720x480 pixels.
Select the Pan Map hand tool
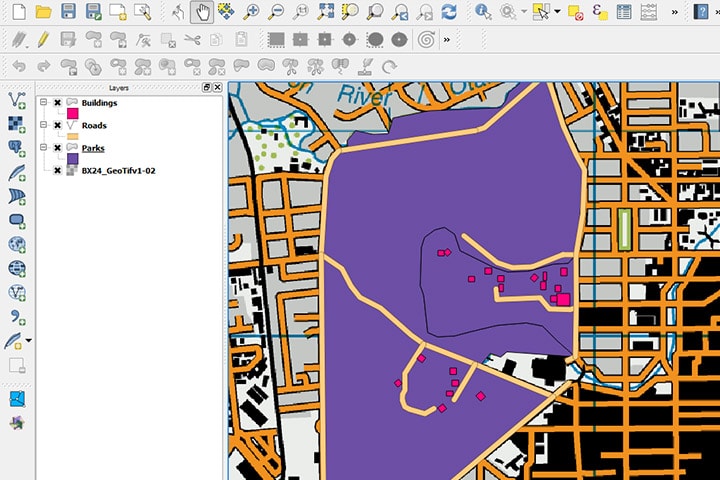[x=202, y=12]
